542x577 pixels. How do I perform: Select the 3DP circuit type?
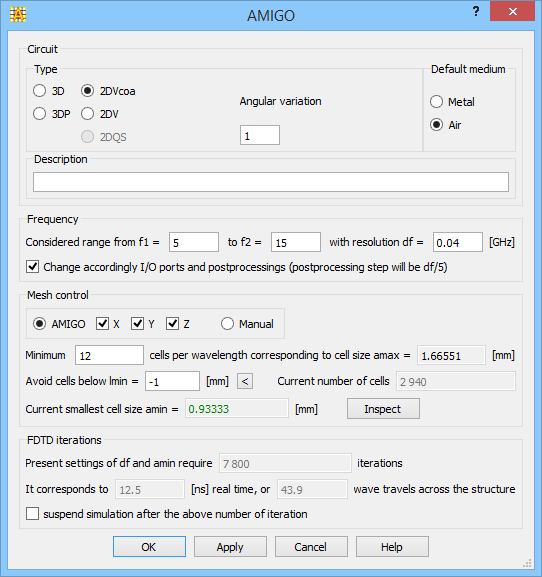(x=39, y=114)
